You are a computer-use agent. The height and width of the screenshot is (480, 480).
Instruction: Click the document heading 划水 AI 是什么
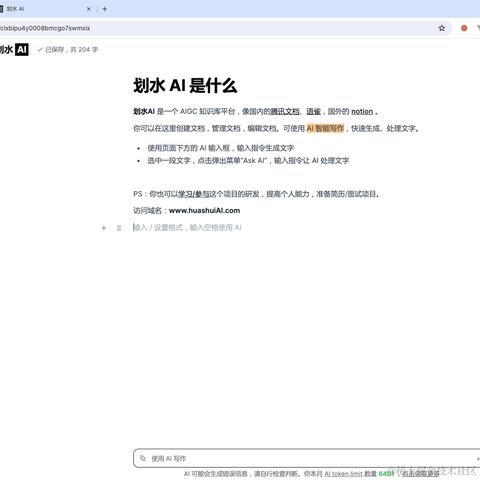coord(185,86)
